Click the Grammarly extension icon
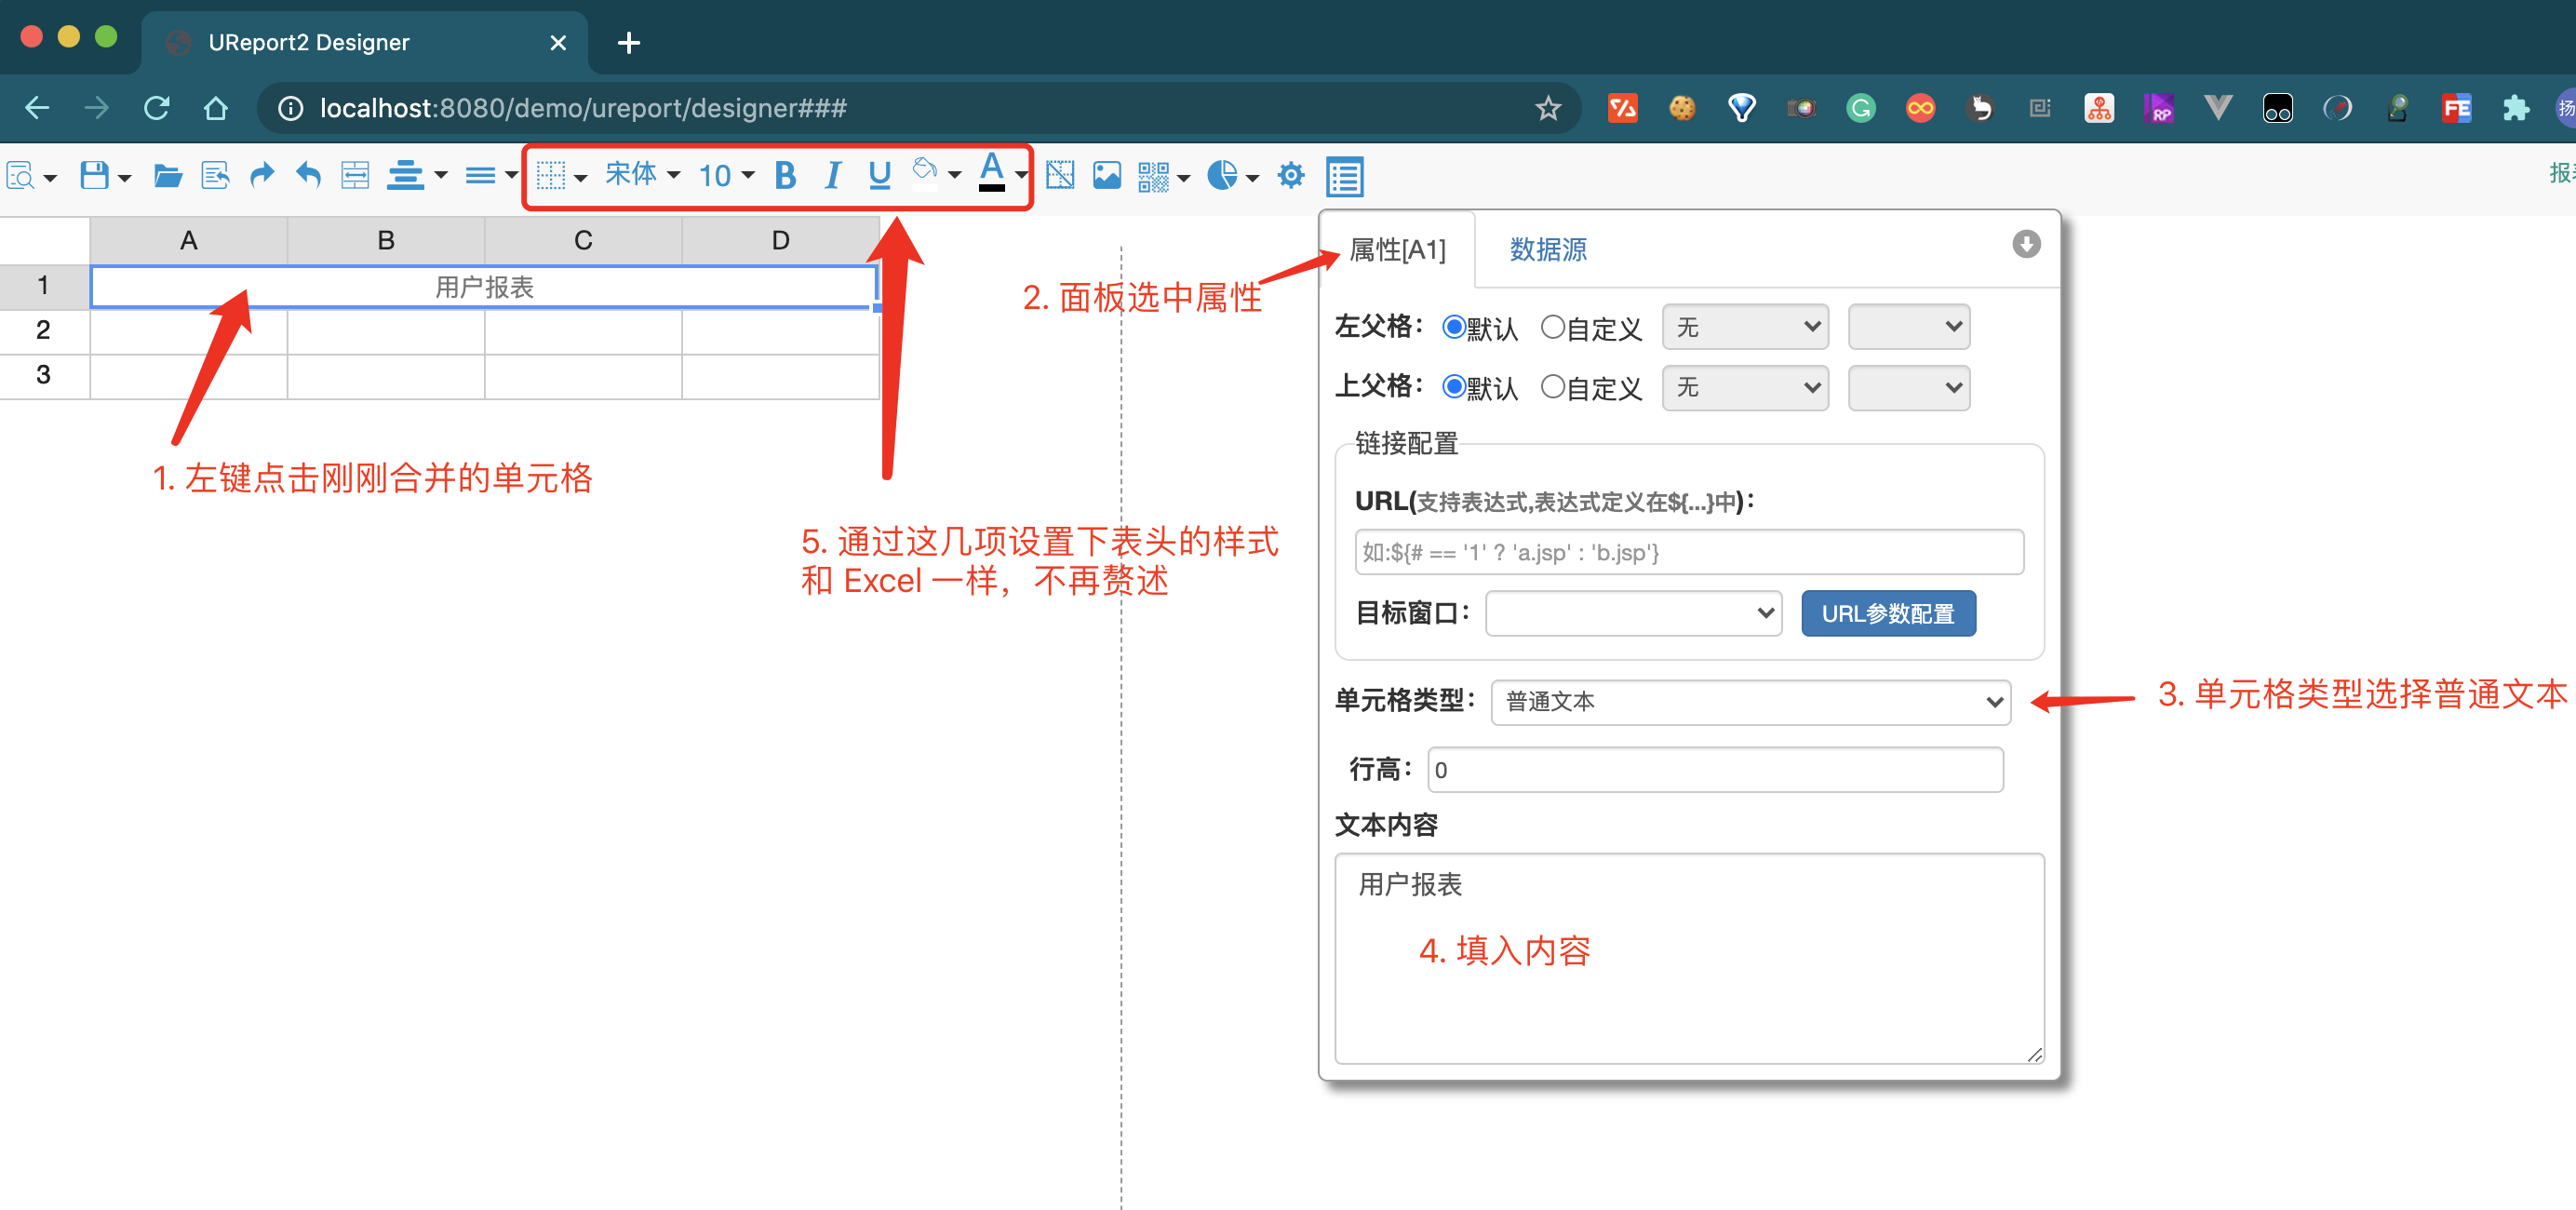2576x1210 pixels. pyautogui.click(x=1860, y=108)
